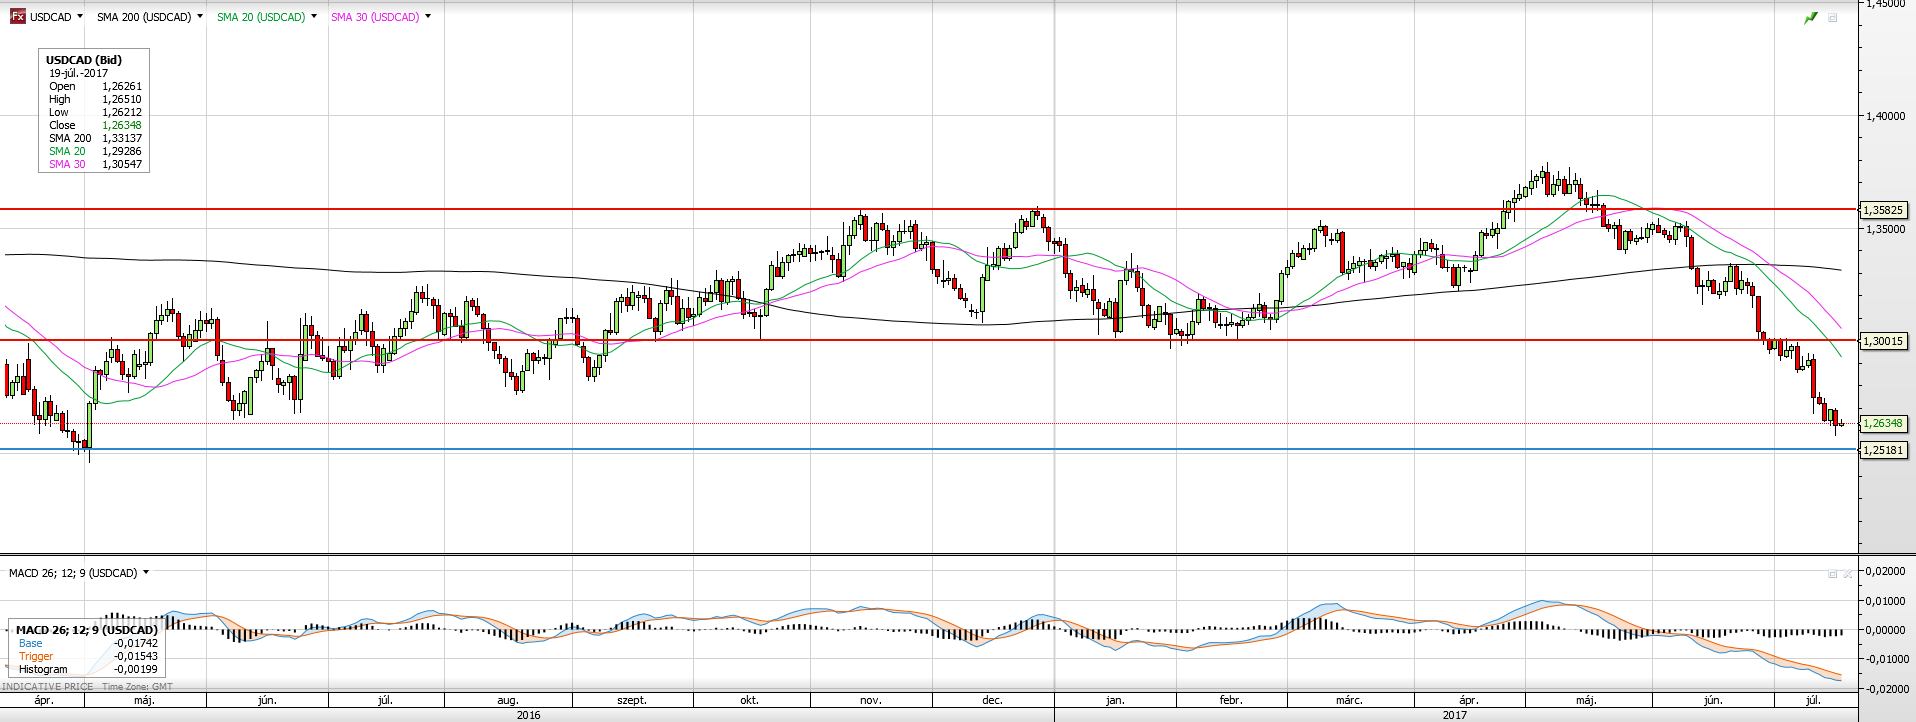Image resolution: width=1916 pixels, height=722 pixels.
Task: Select the 1,35825 price level label
Action: pyautogui.click(x=1883, y=210)
